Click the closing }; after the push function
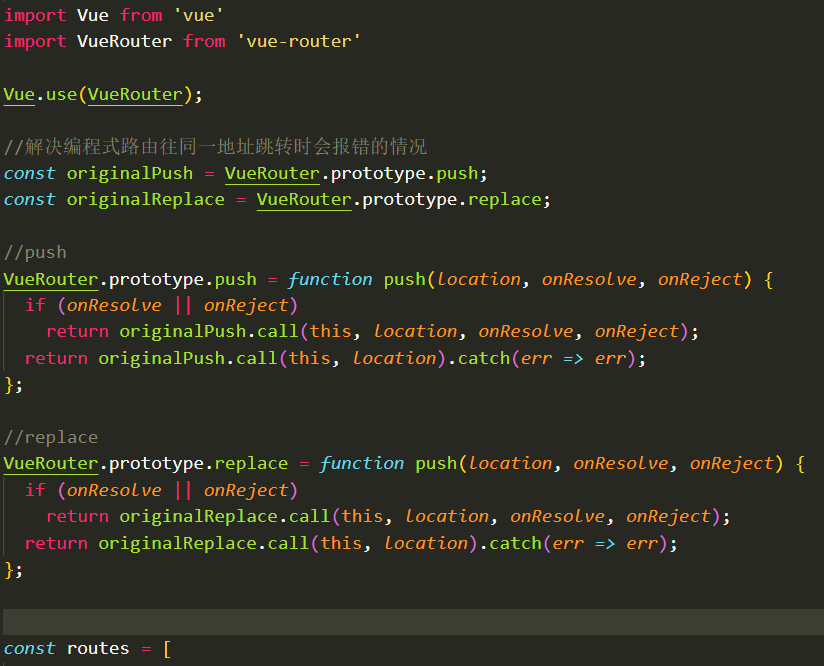Screen dimensions: 824x666 [13, 385]
